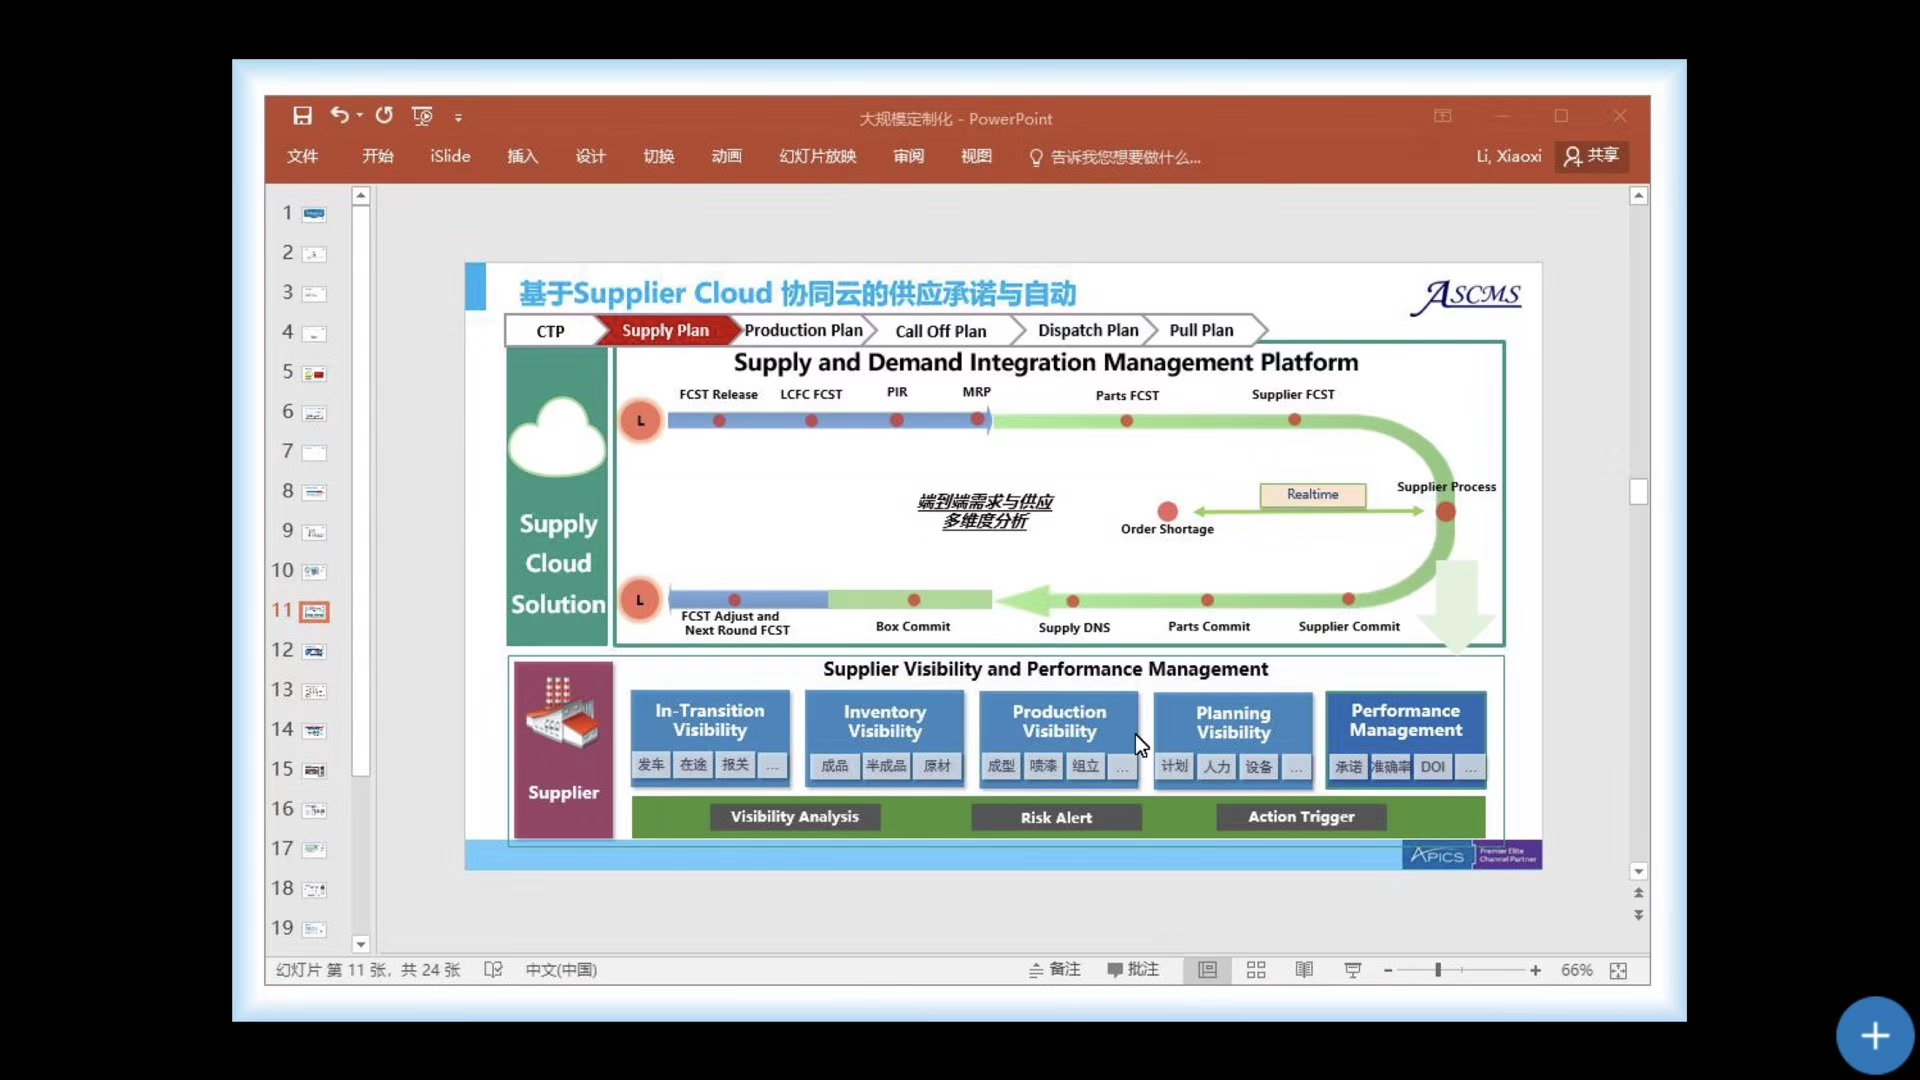Open the 审阅 ribbon tab
Viewport: 1920px width, 1080px height.
tap(908, 156)
